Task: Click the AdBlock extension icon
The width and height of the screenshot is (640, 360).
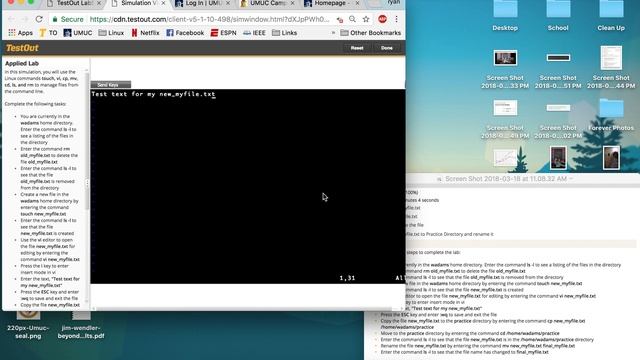Action: (x=382, y=19)
